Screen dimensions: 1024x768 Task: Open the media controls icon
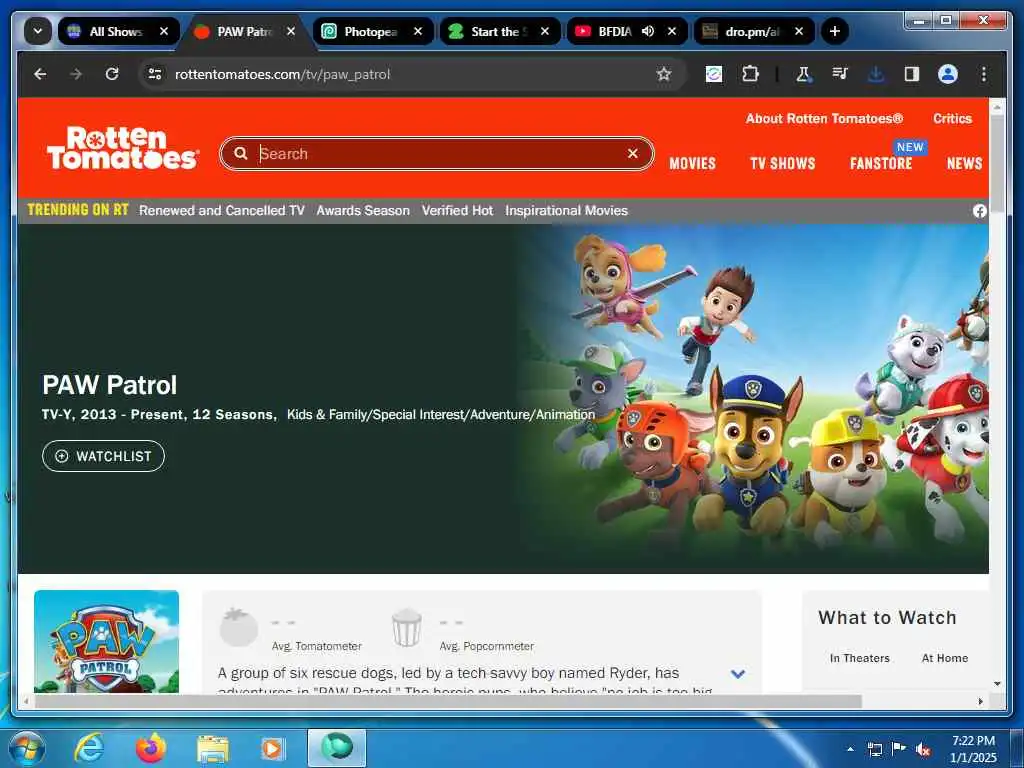pos(840,74)
